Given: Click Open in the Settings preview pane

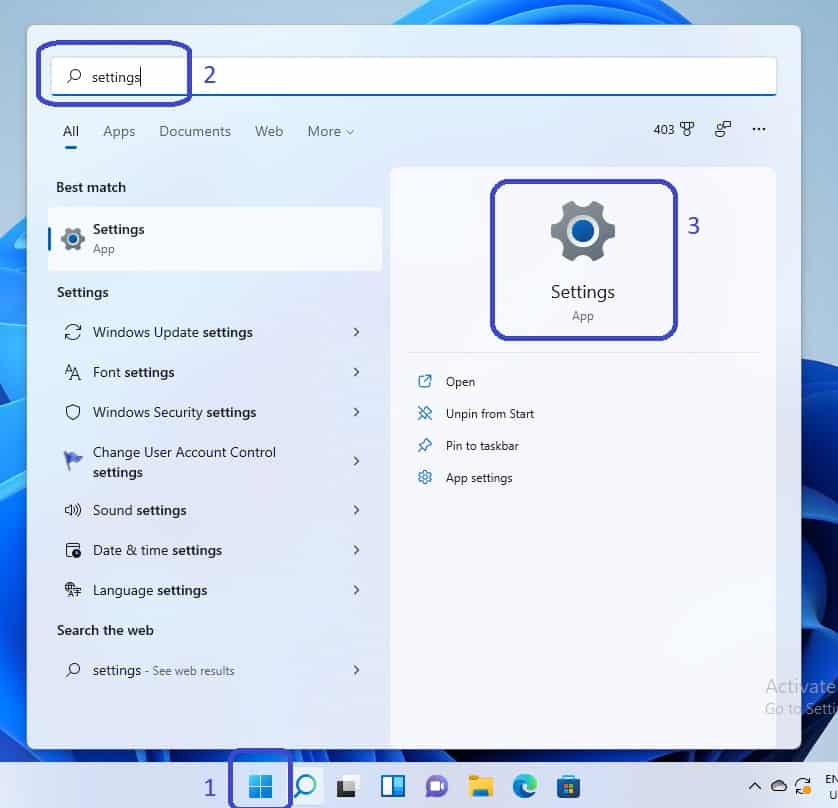Looking at the screenshot, I should point(460,382).
